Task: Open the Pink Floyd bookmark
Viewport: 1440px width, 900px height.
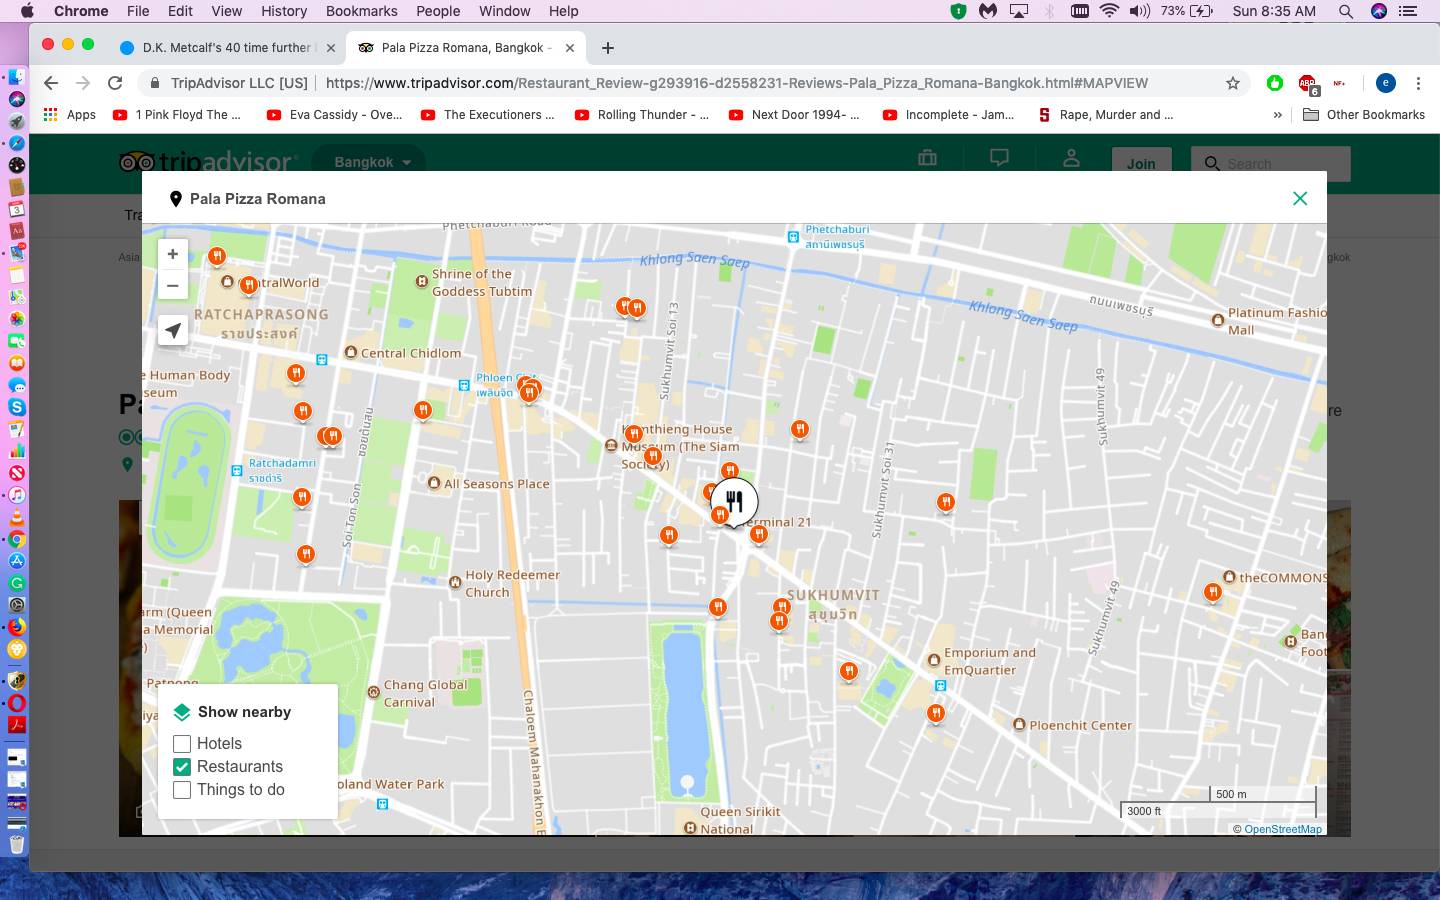Action: [x=177, y=115]
